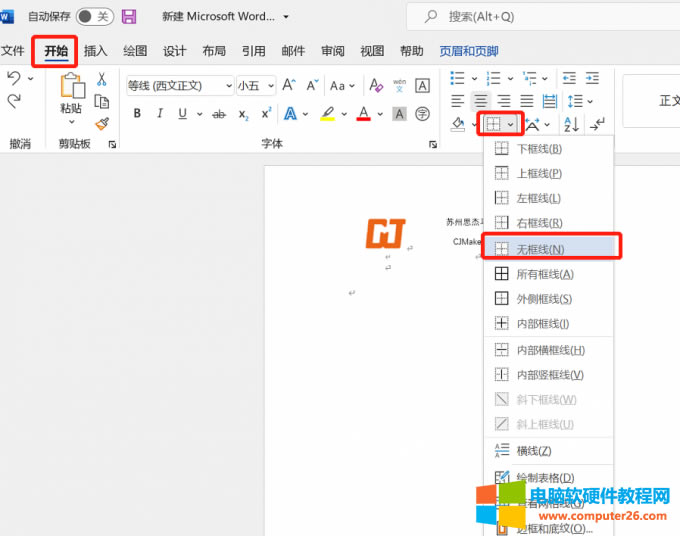Click the Sort A-Z icon
This screenshot has height=536, width=680.
(571, 124)
